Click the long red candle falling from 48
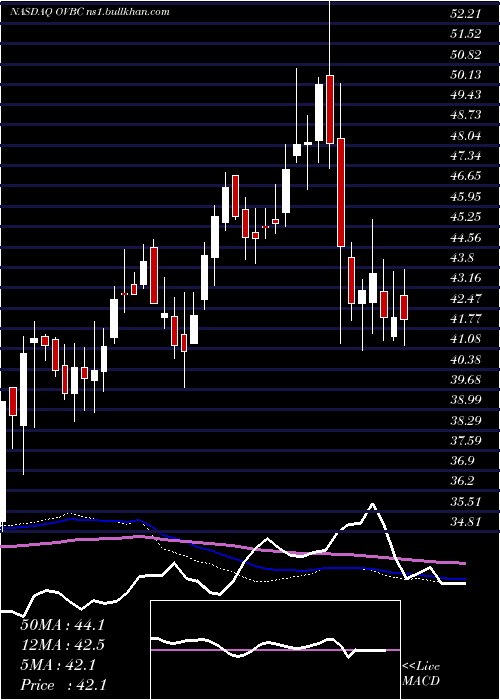 coord(341,192)
